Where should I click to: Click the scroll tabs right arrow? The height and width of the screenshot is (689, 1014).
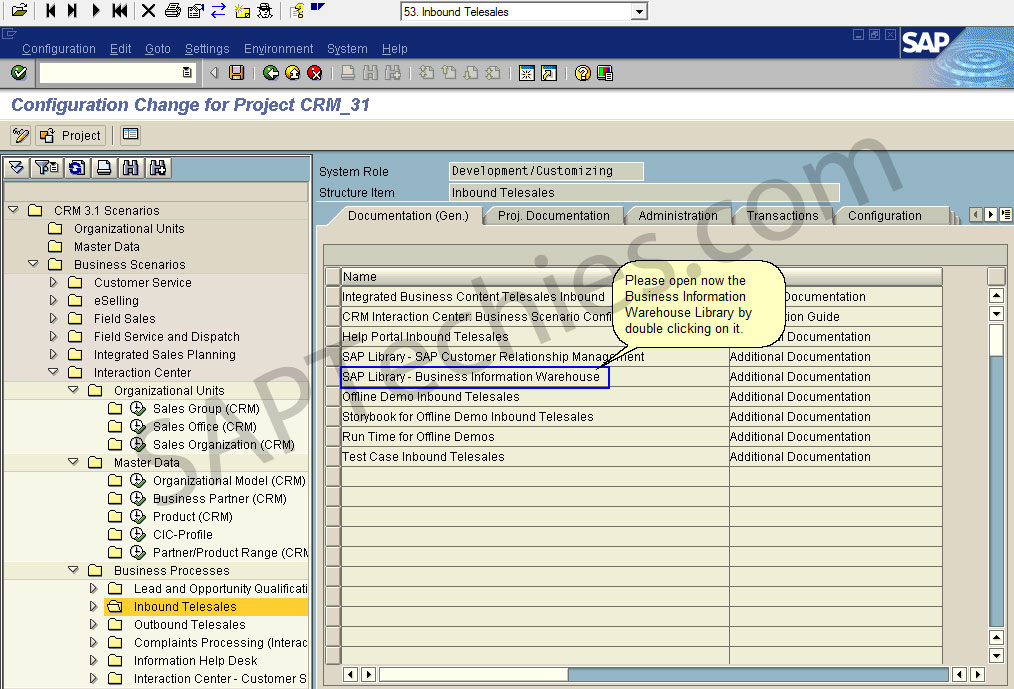pos(991,214)
